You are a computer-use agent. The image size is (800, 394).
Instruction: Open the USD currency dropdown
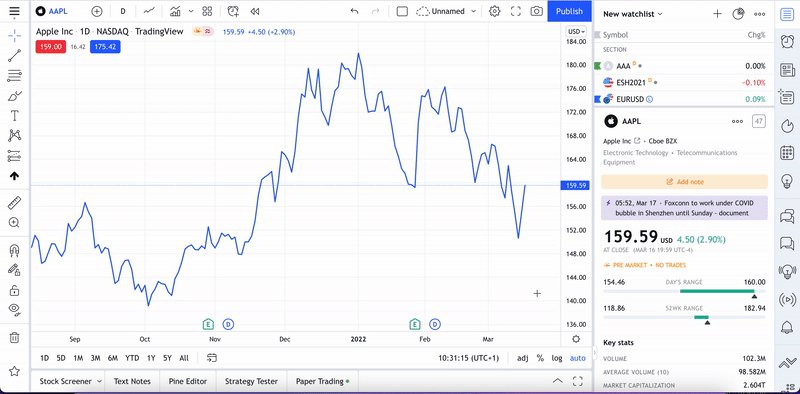pyautogui.click(x=576, y=32)
